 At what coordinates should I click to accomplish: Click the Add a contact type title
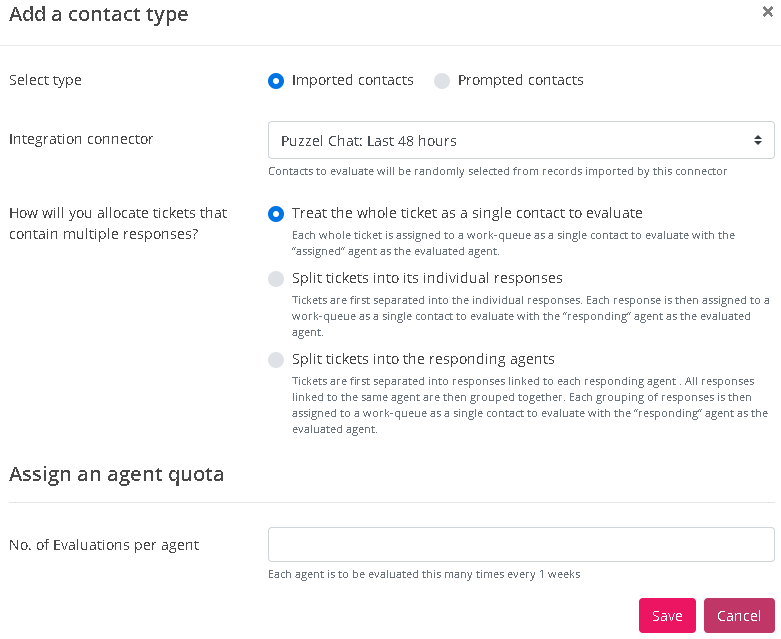(x=98, y=14)
